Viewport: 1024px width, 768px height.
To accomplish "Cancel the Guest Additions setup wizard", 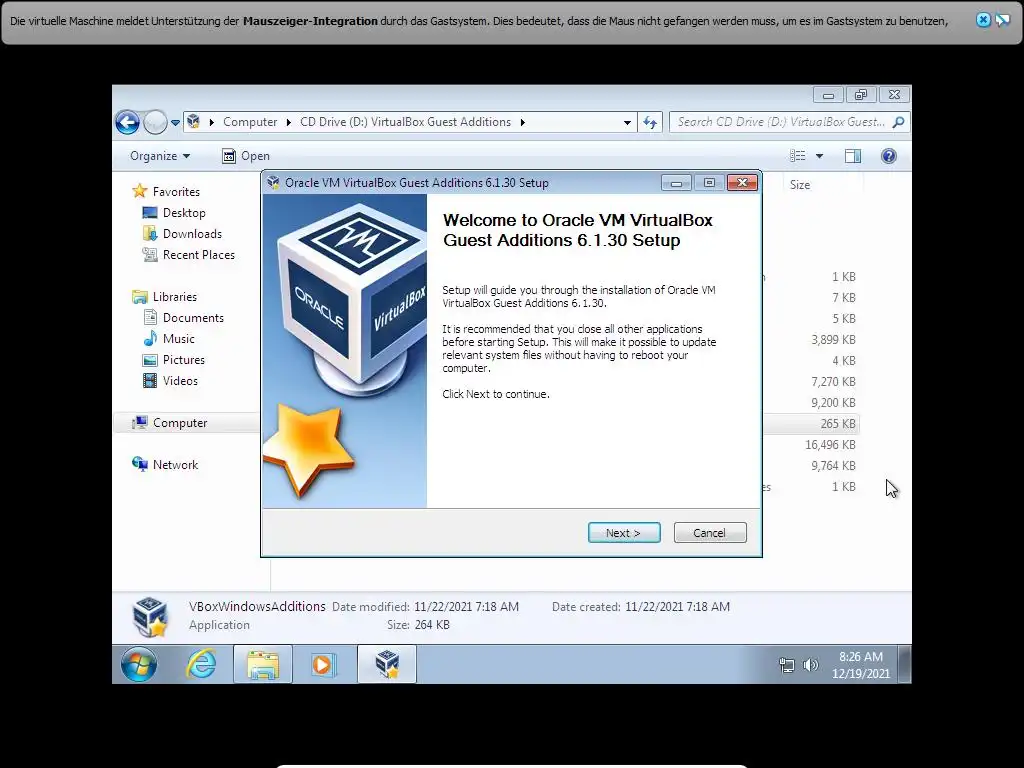I will tap(709, 533).
